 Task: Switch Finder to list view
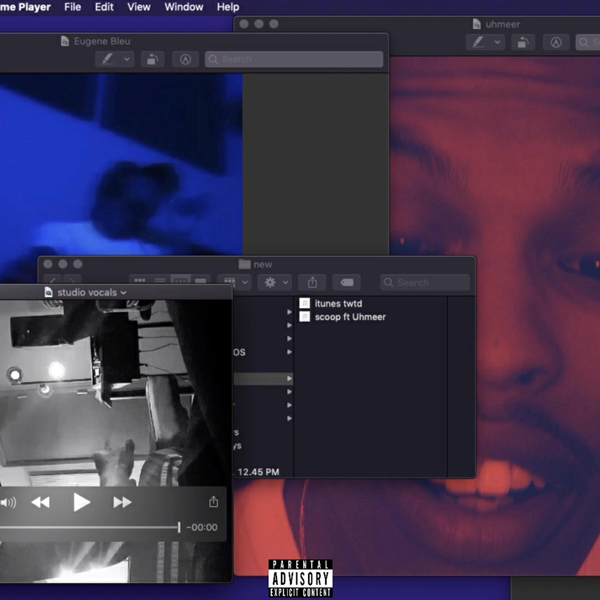(160, 280)
